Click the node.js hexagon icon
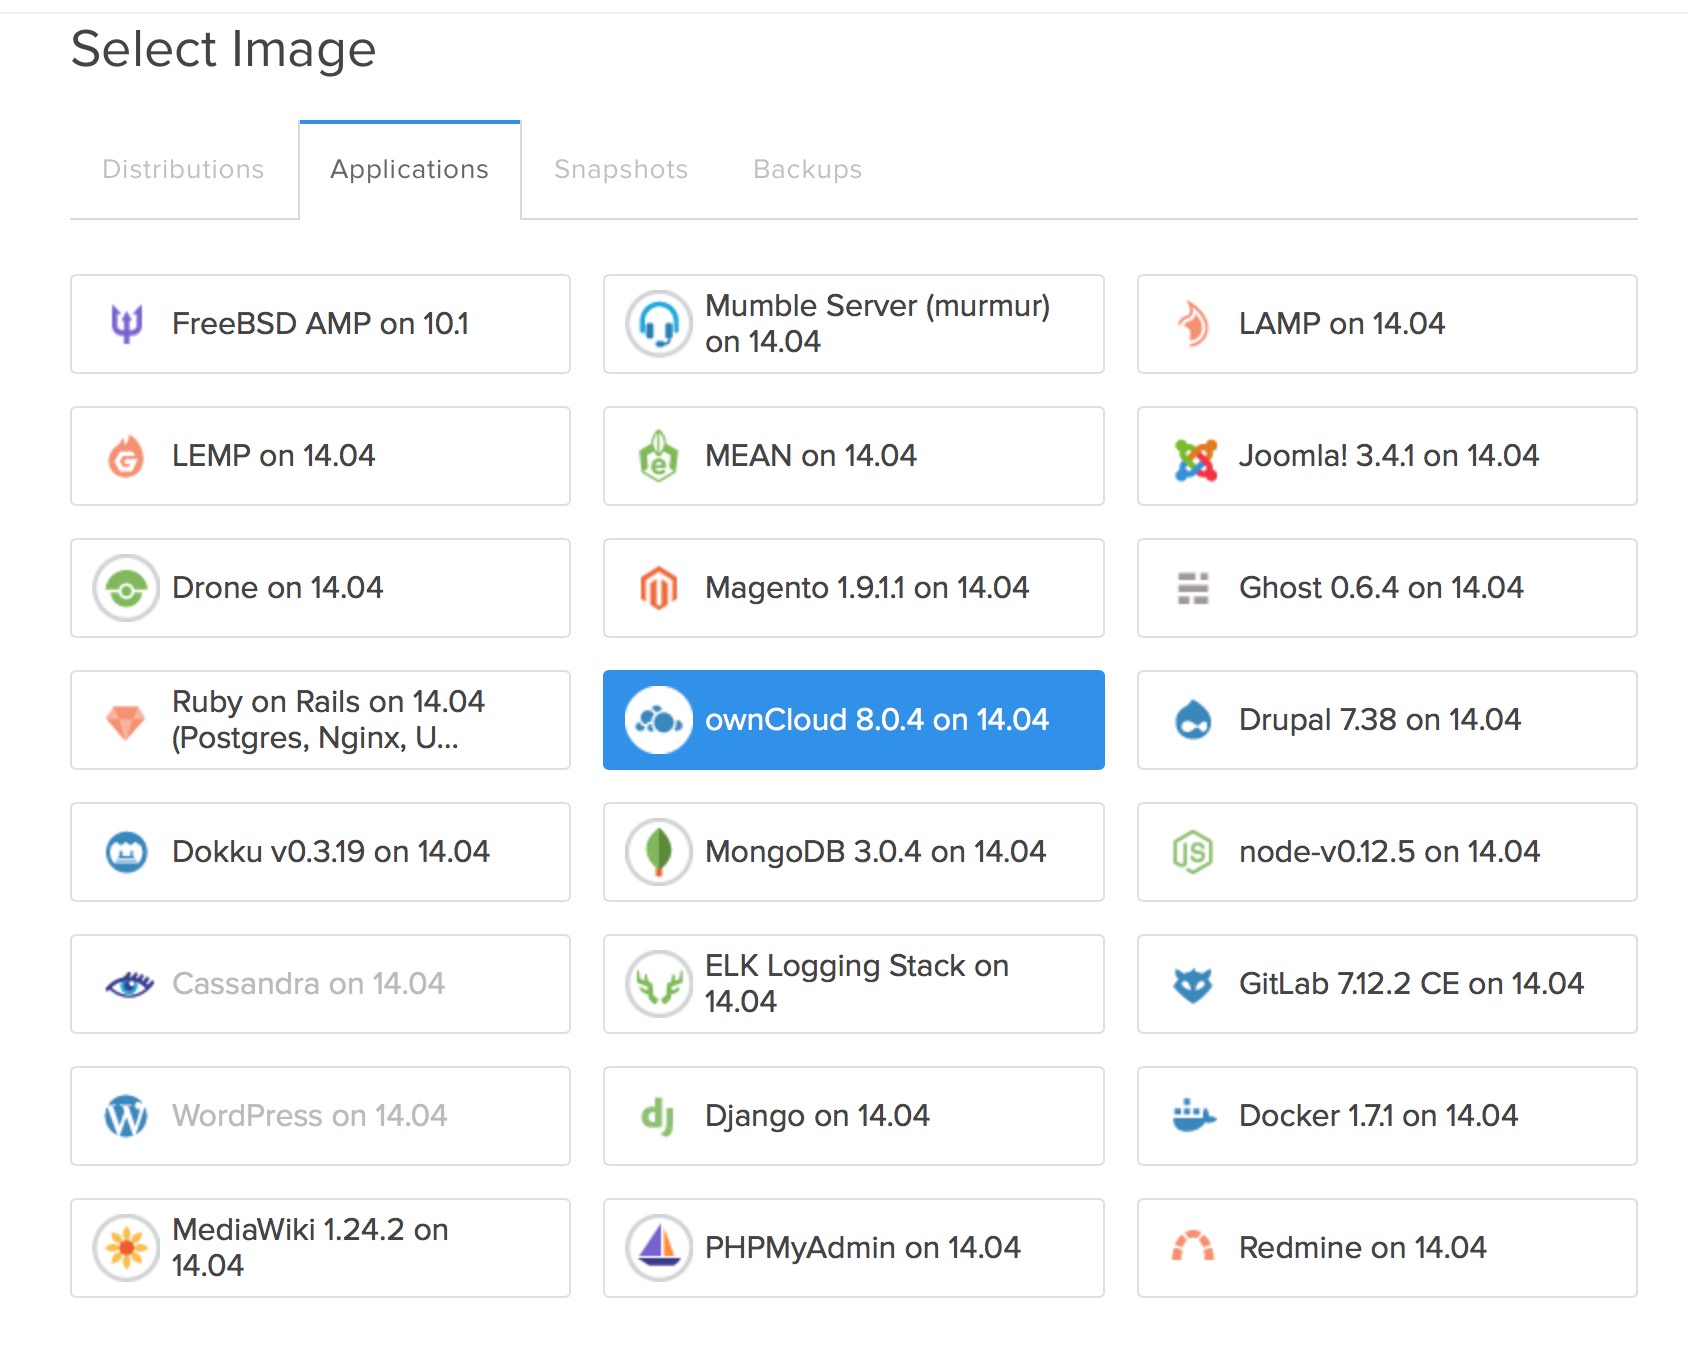1688x1350 pixels. pos(1193,852)
